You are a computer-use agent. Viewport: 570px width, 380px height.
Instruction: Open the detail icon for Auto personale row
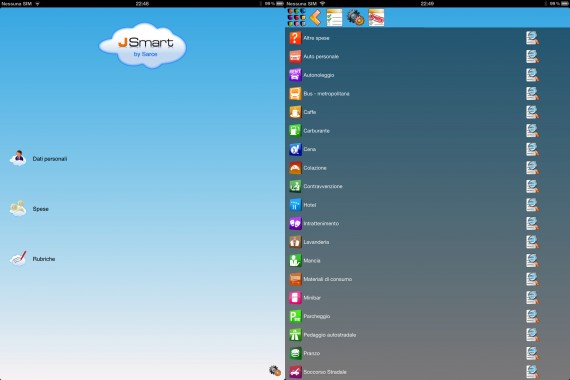(x=532, y=56)
